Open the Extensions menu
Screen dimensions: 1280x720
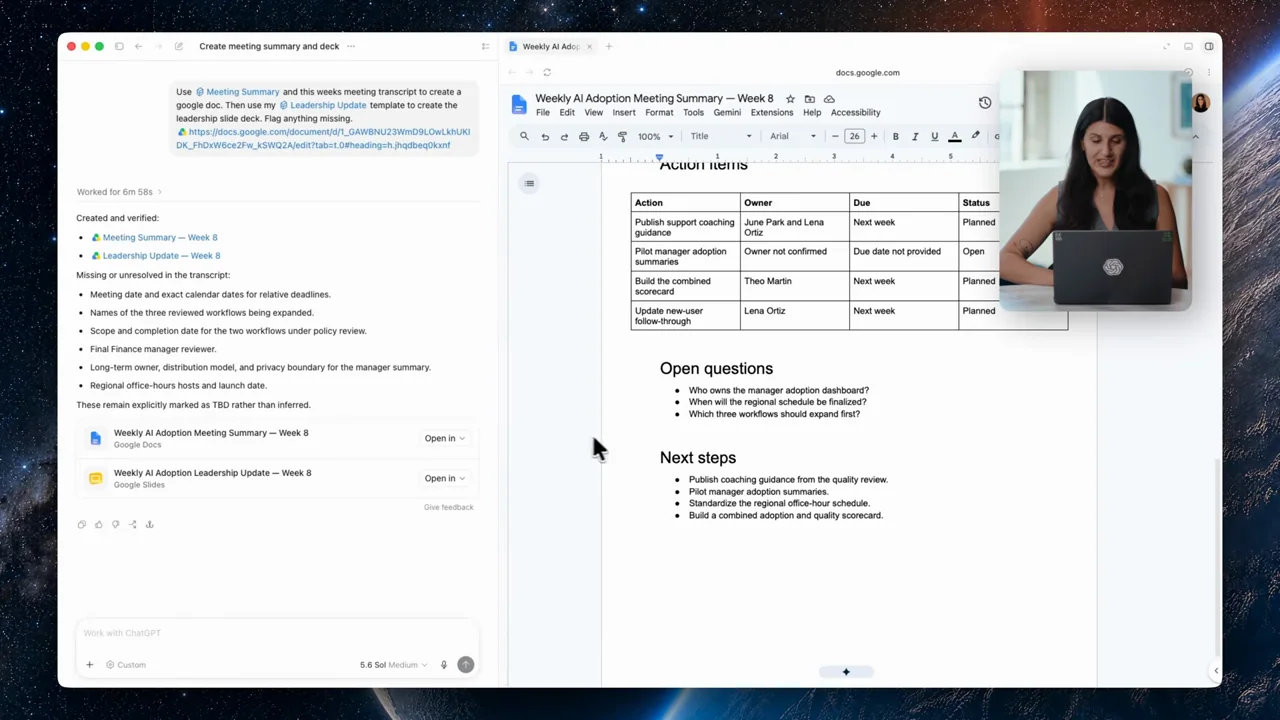772,113
